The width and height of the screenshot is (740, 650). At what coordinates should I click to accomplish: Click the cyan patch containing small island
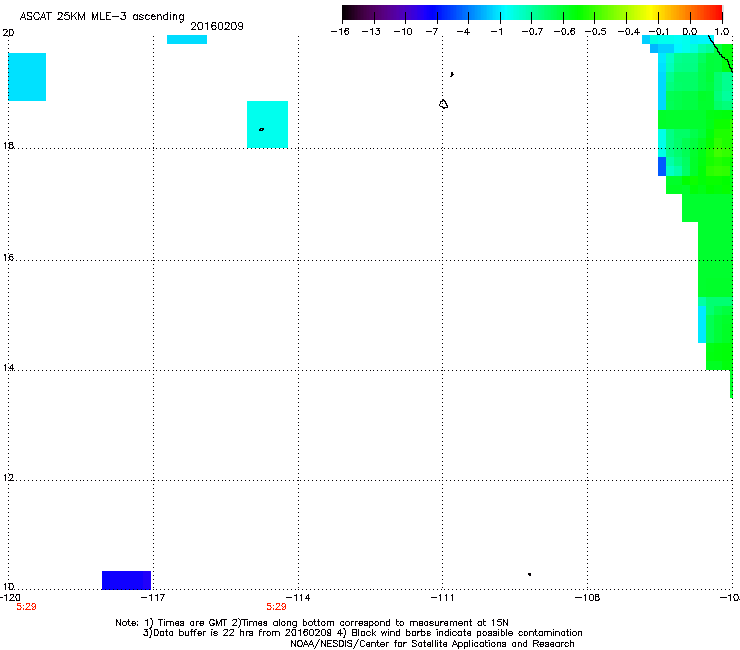(x=268, y=125)
